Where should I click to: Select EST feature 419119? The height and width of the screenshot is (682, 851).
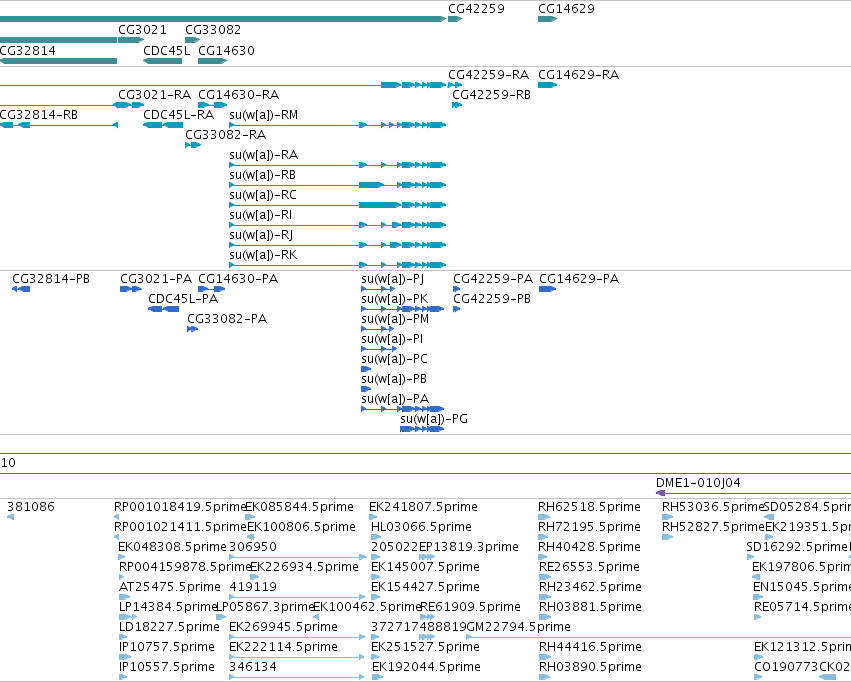click(253, 588)
